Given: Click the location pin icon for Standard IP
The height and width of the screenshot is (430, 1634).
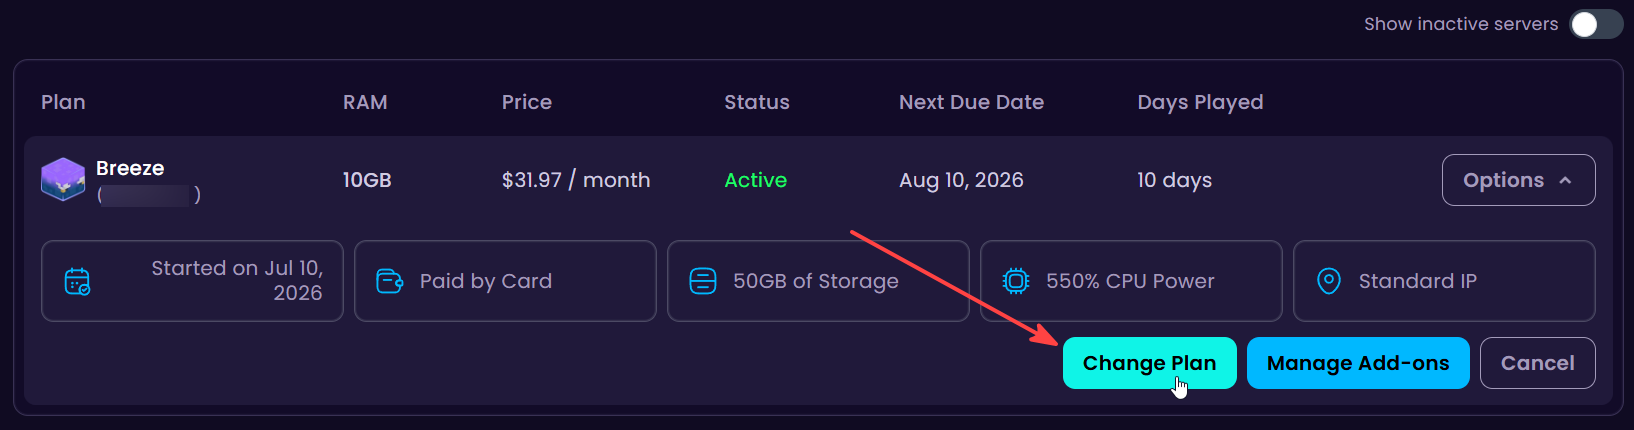Looking at the screenshot, I should click(1329, 281).
